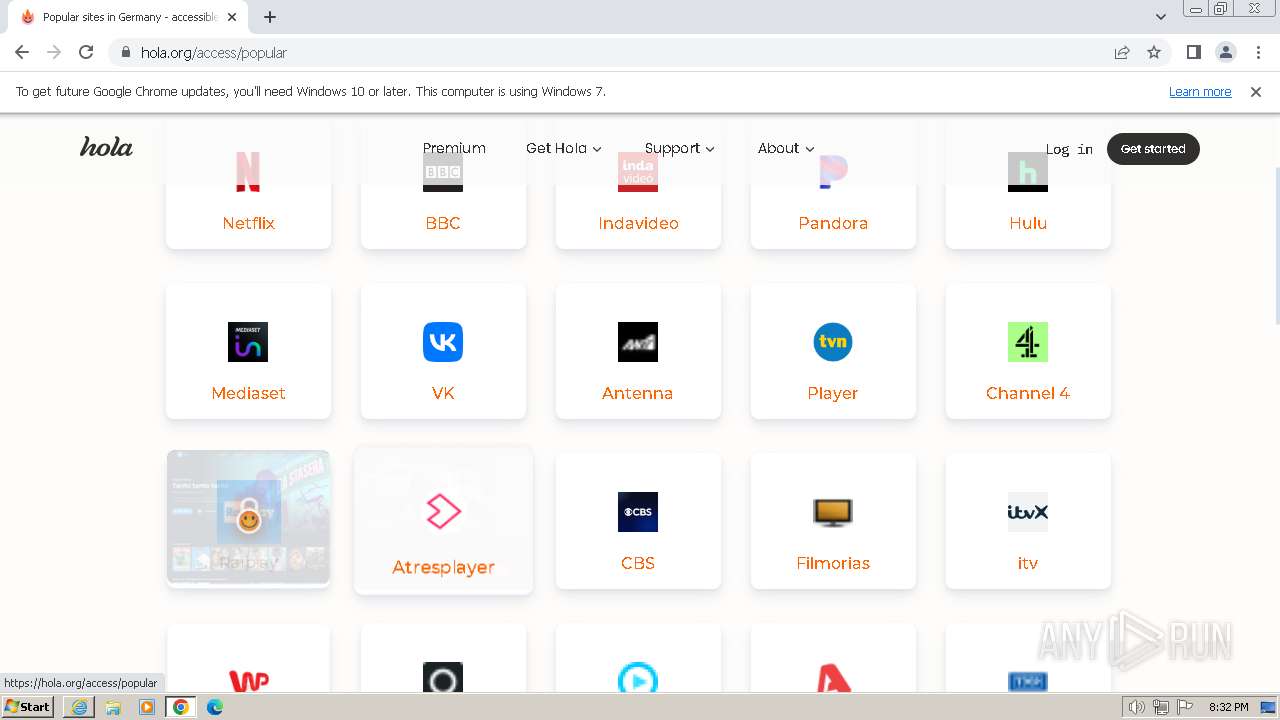Open the tab search chevron
The height and width of the screenshot is (720, 1280).
click(x=1160, y=17)
